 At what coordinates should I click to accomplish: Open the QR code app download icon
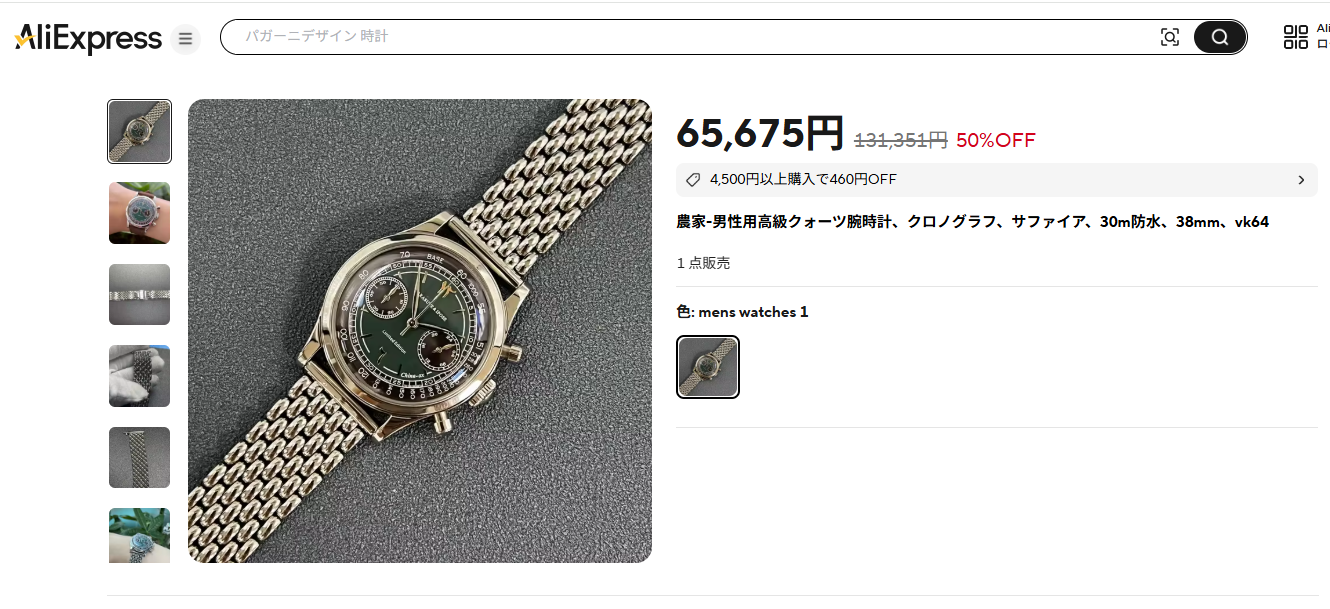click(x=1296, y=38)
